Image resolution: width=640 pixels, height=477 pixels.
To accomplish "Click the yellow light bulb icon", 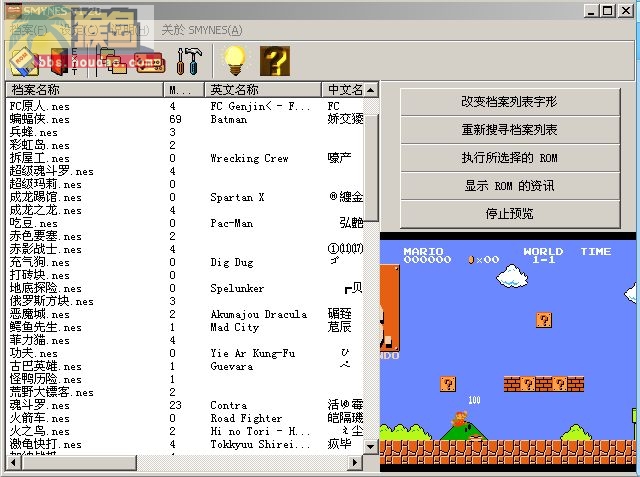I will coord(235,61).
